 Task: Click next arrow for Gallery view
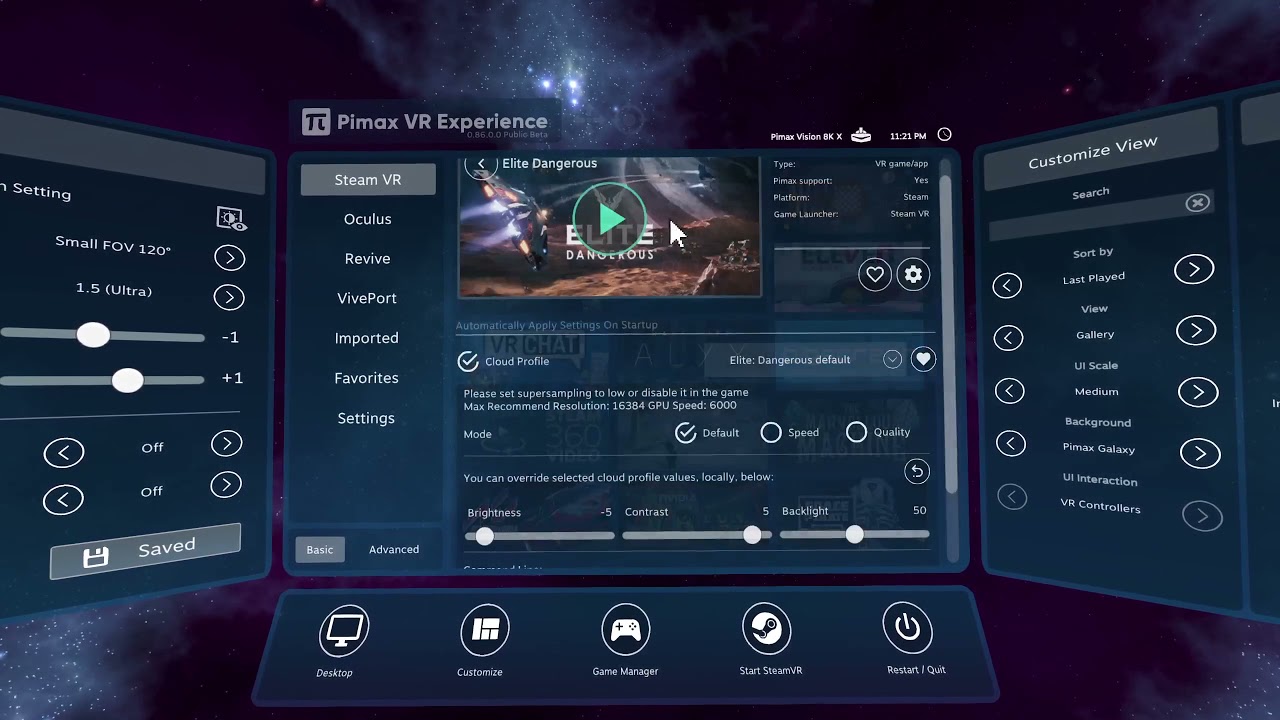pyautogui.click(x=1196, y=330)
